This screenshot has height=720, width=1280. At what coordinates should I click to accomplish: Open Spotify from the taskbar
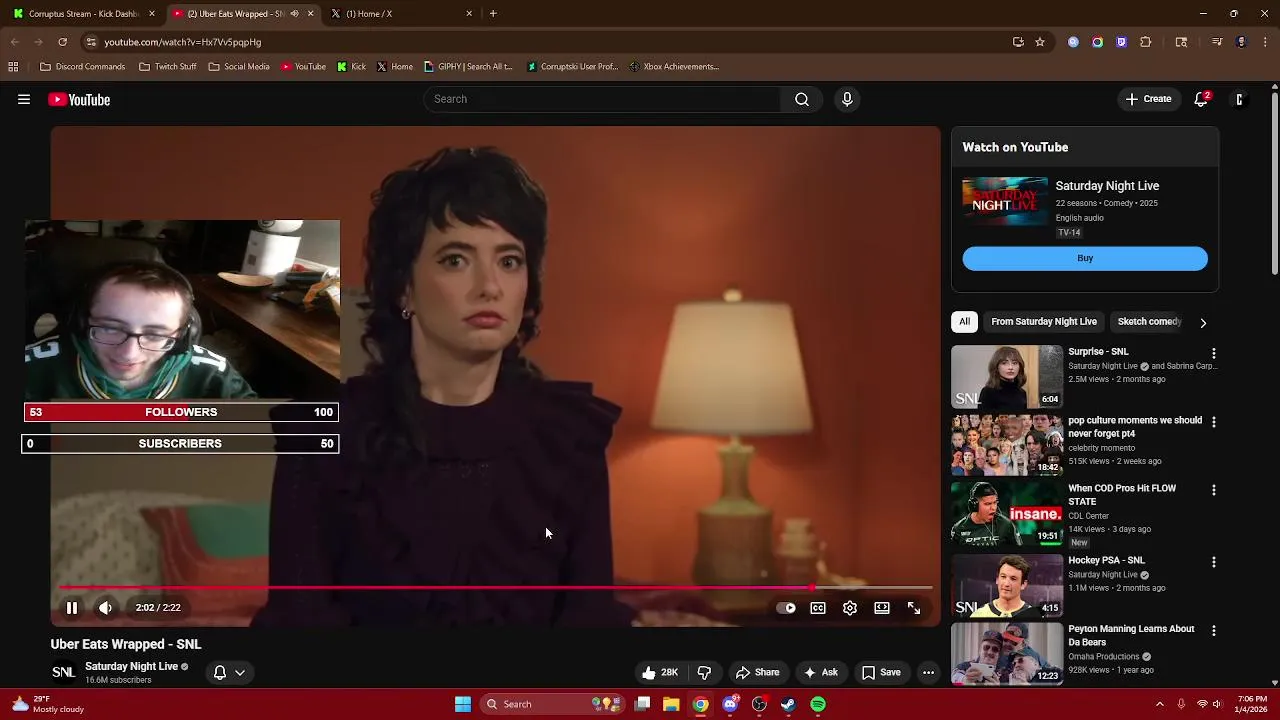click(x=818, y=704)
